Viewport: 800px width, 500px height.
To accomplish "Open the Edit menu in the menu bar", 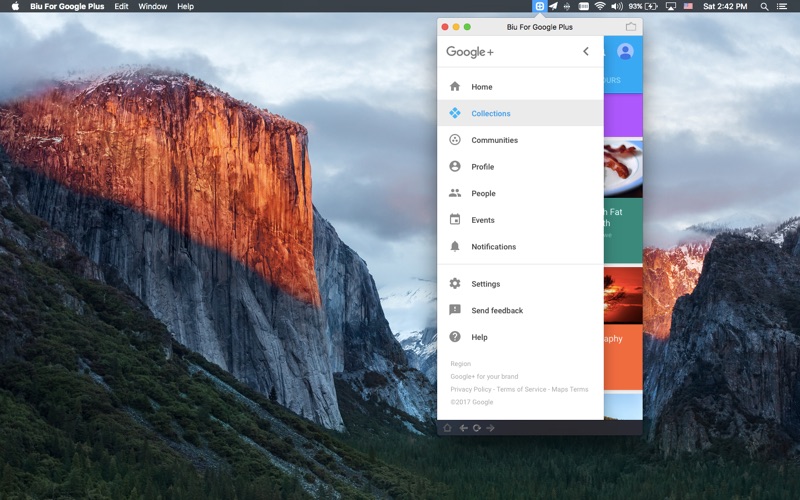I will [x=121, y=6].
